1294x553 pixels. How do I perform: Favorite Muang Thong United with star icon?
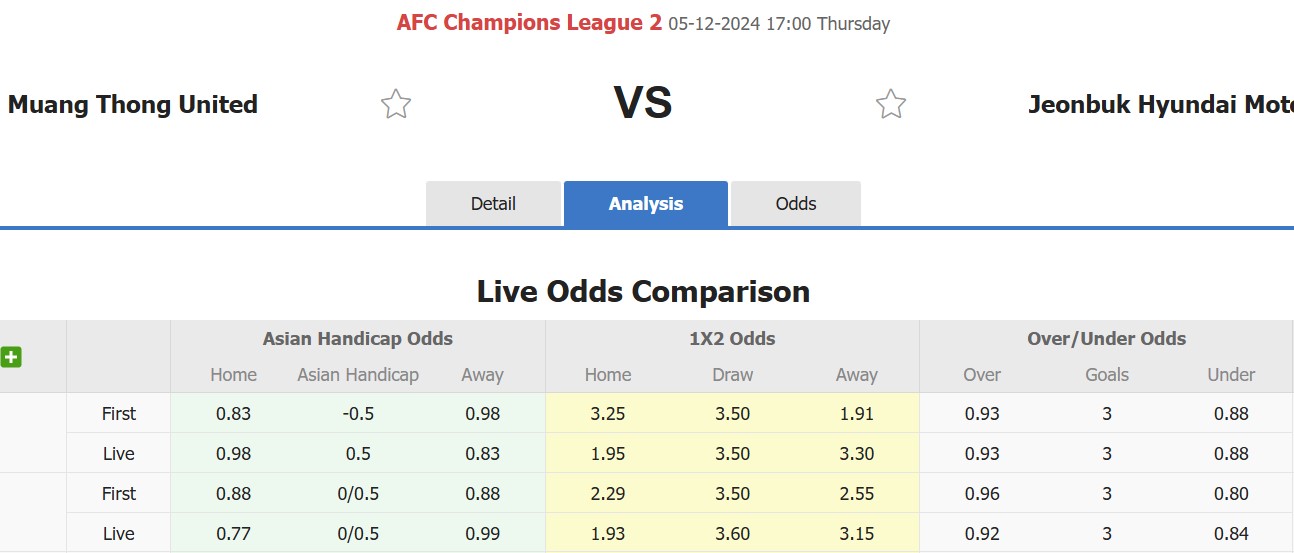pyautogui.click(x=396, y=104)
